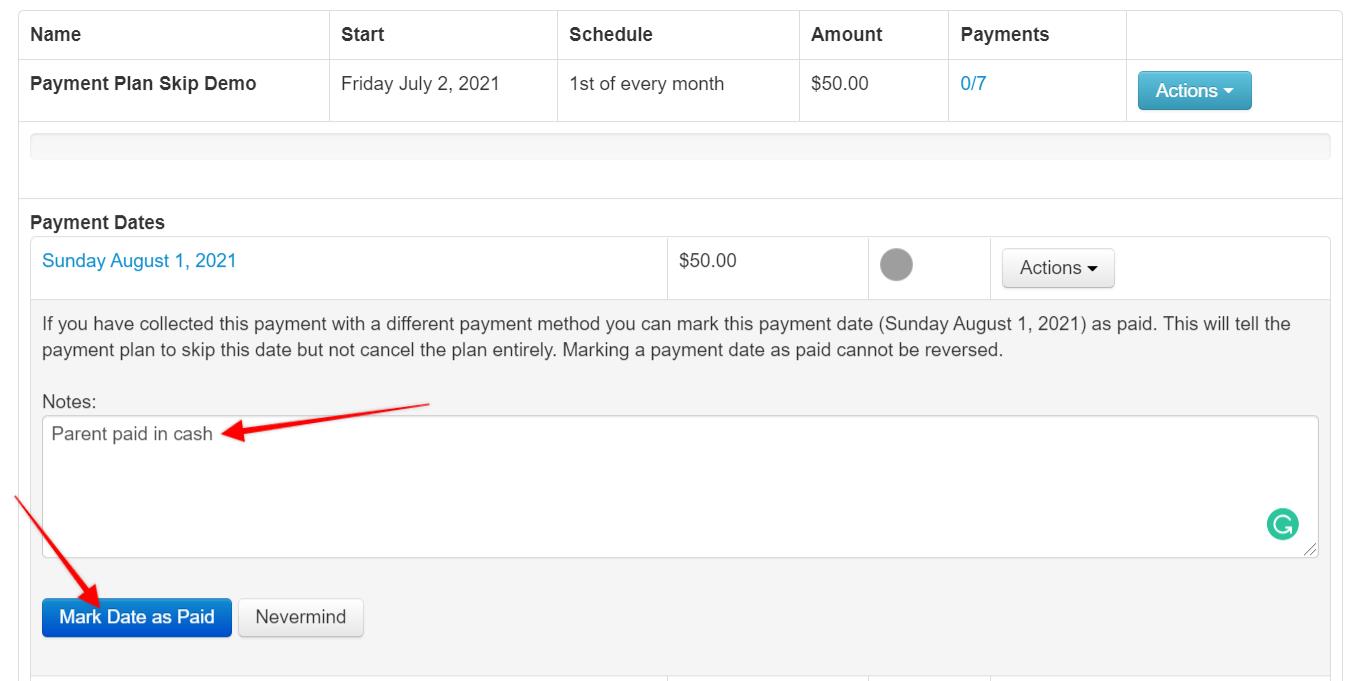Click the Mark Date as Paid button
This screenshot has height=681, width=1360.
pos(137,617)
